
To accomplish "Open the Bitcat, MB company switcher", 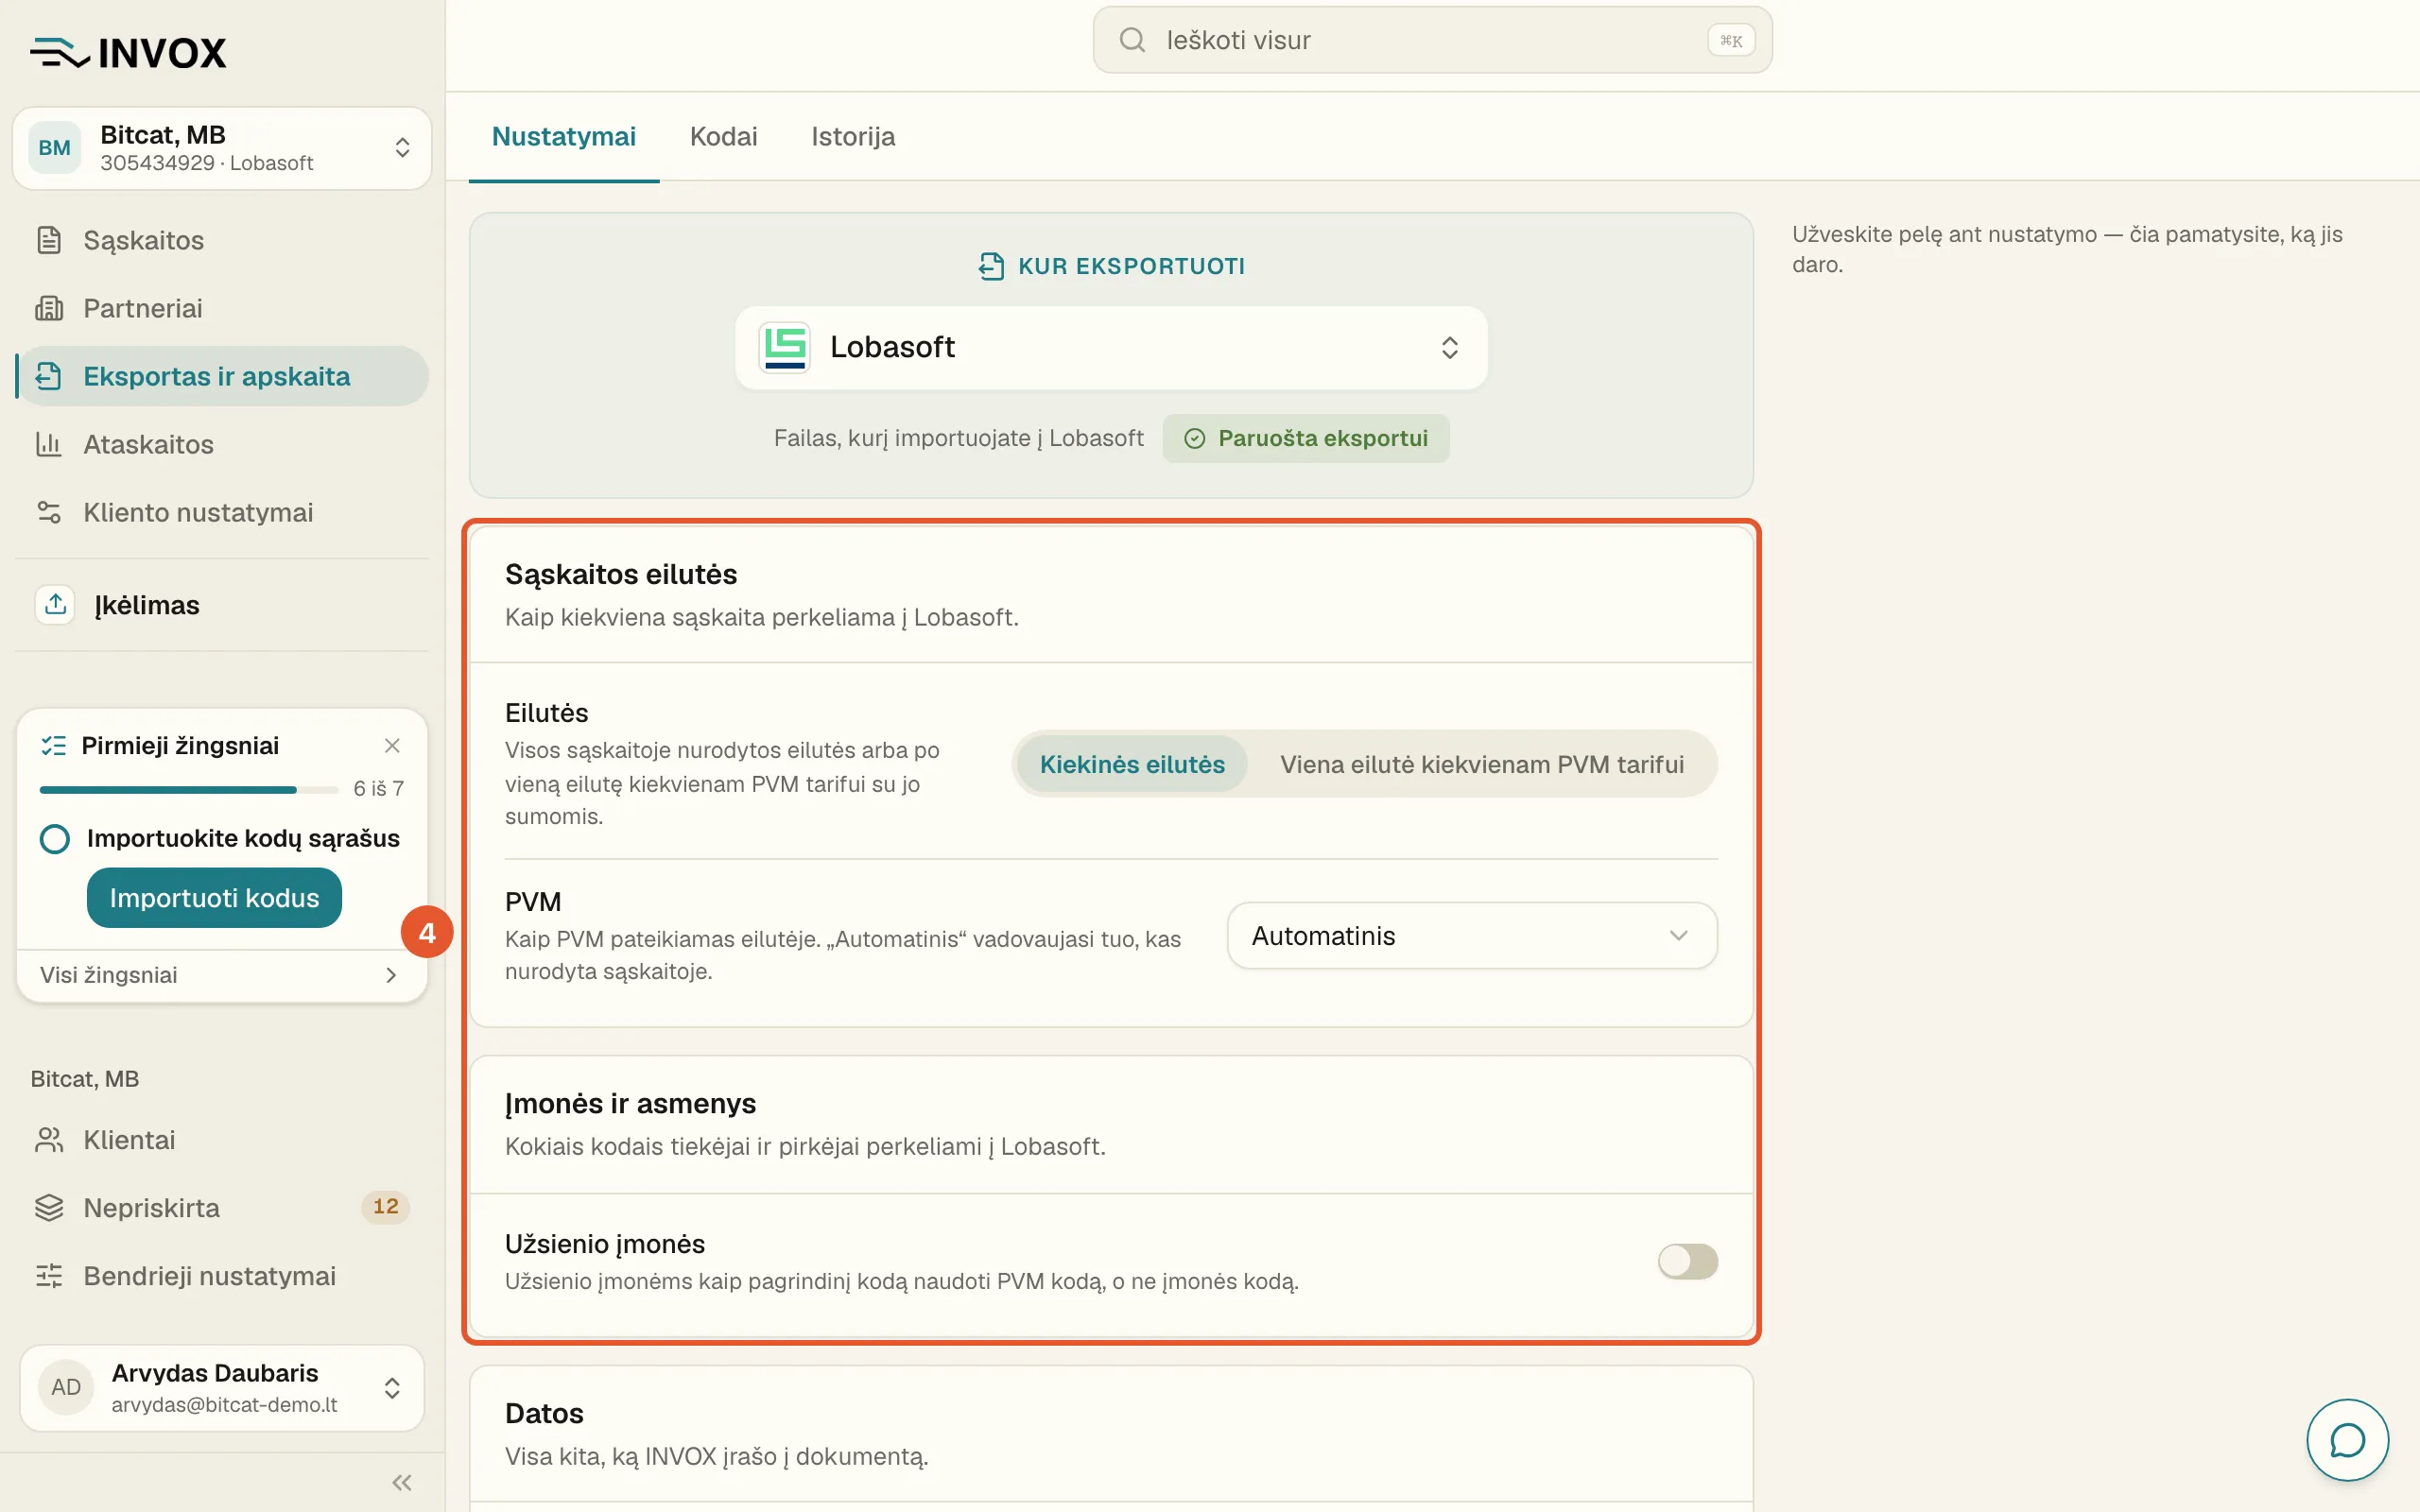I will coord(222,148).
